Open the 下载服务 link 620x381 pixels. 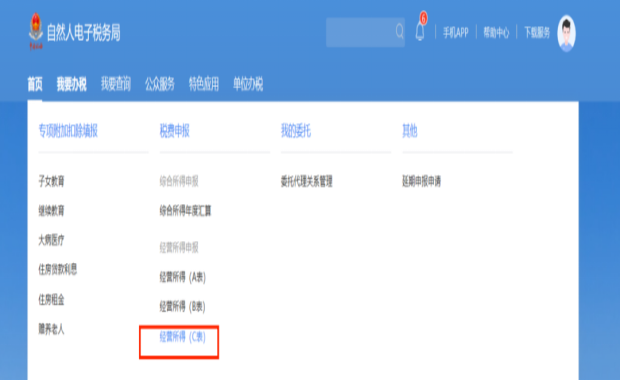[x=537, y=32]
